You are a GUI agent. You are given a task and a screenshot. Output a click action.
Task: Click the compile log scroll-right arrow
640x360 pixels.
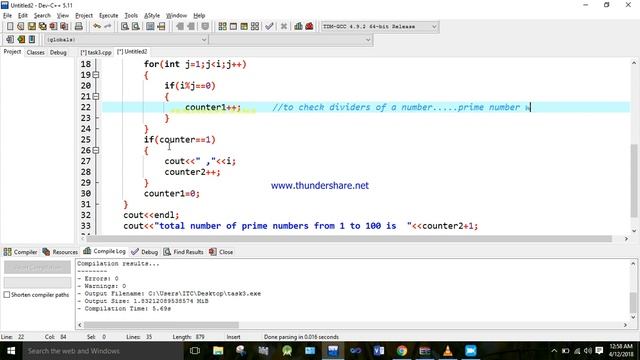pos(625,325)
